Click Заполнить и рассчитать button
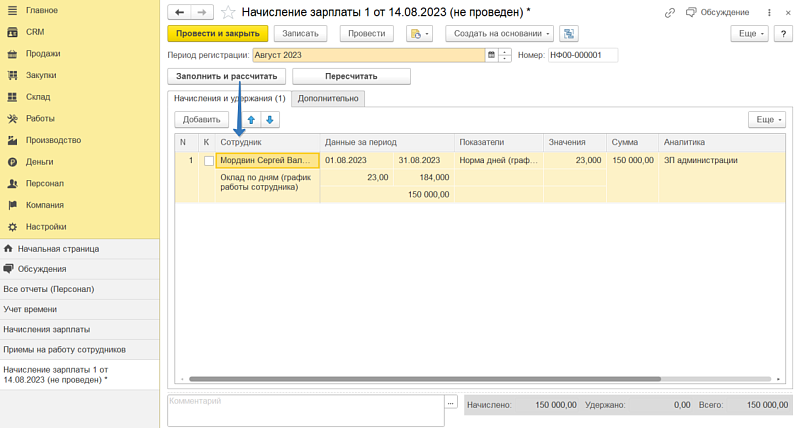 (227, 76)
